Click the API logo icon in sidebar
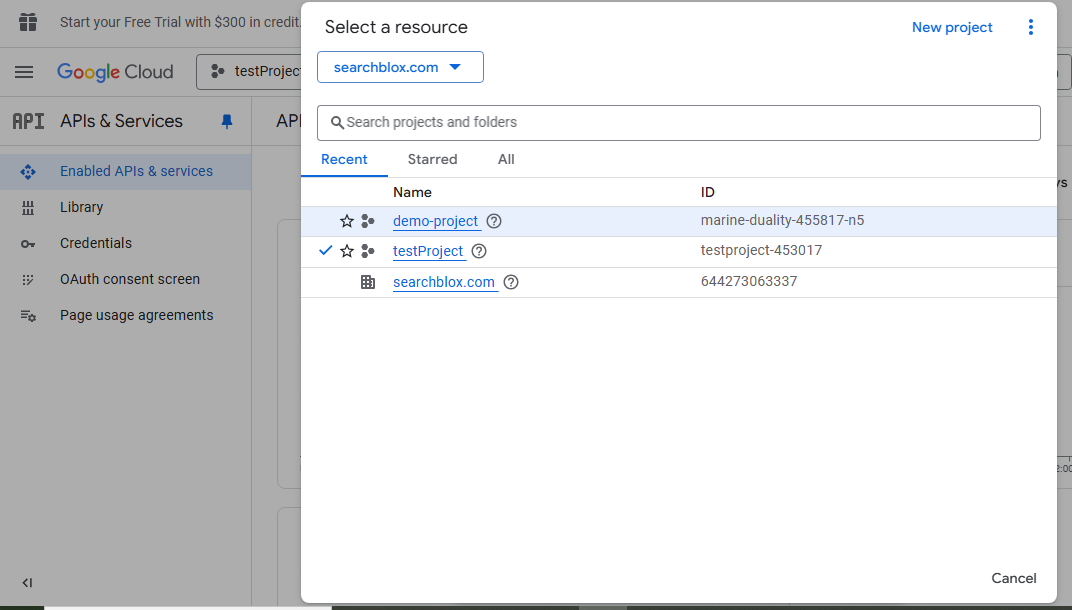The width and height of the screenshot is (1072, 610). [x=28, y=121]
